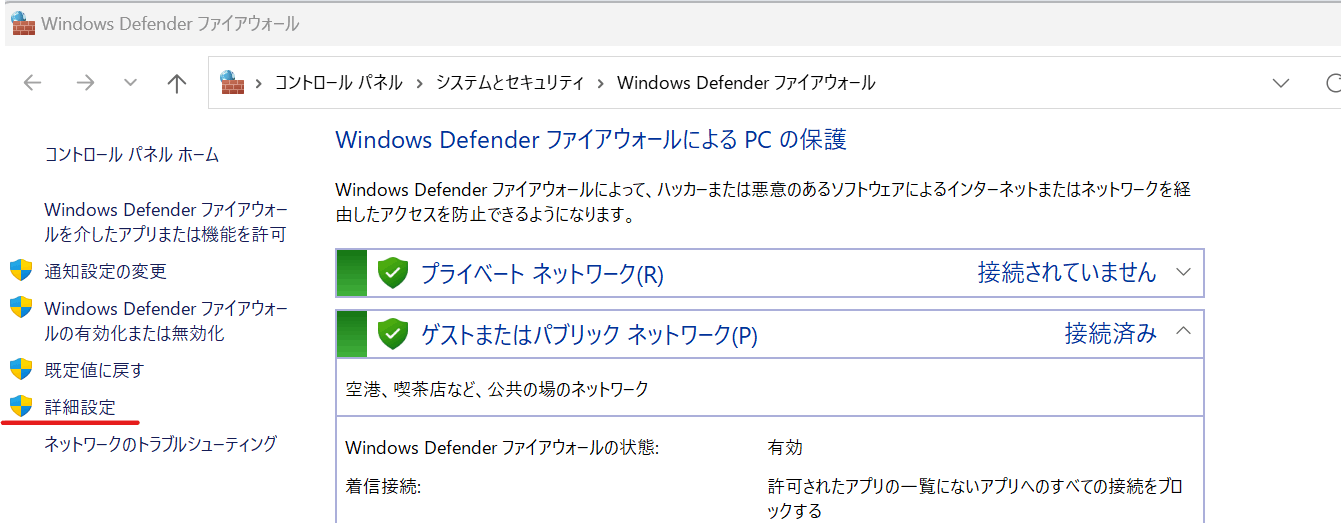1341x523 pixels.
Task: Click shield icon beside 有効化または無効化
Action: [21, 308]
